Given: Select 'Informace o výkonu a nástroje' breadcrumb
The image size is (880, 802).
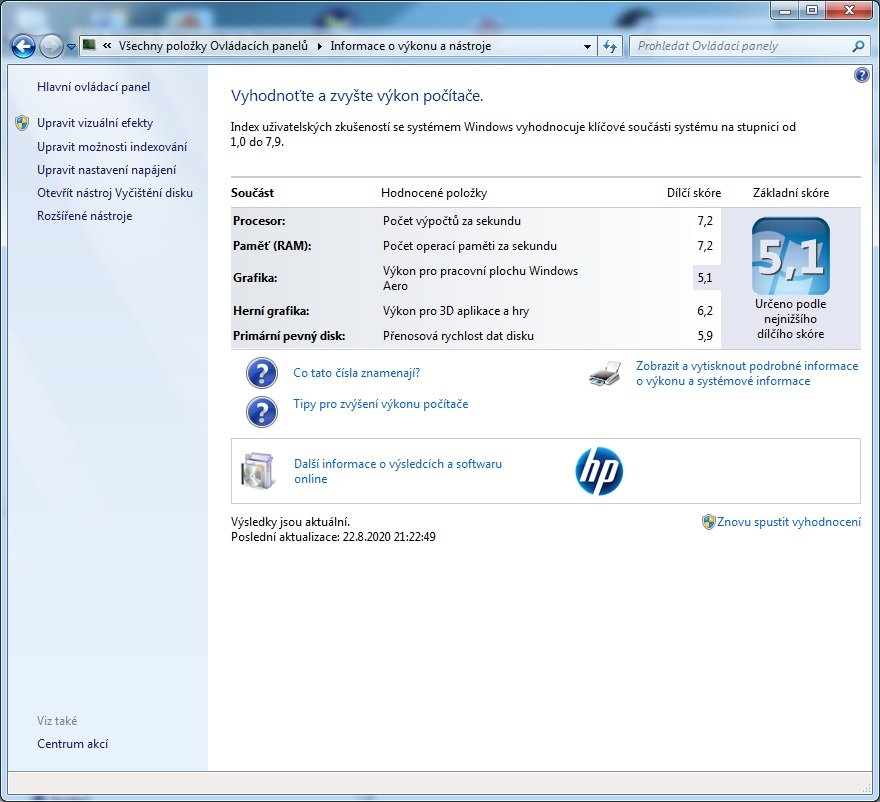Looking at the screenshot, I should 410,46.
